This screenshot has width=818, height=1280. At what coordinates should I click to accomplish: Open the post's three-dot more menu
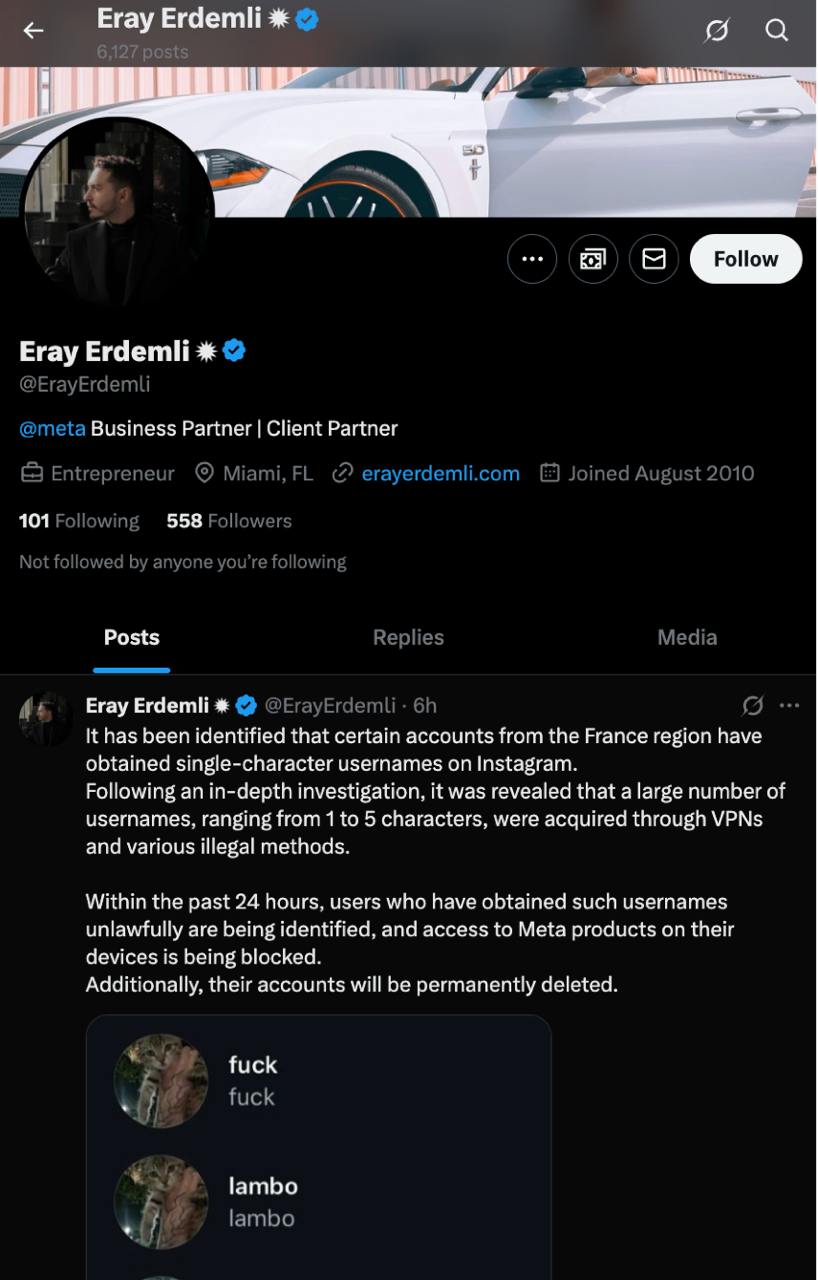[x=789, y=706]
